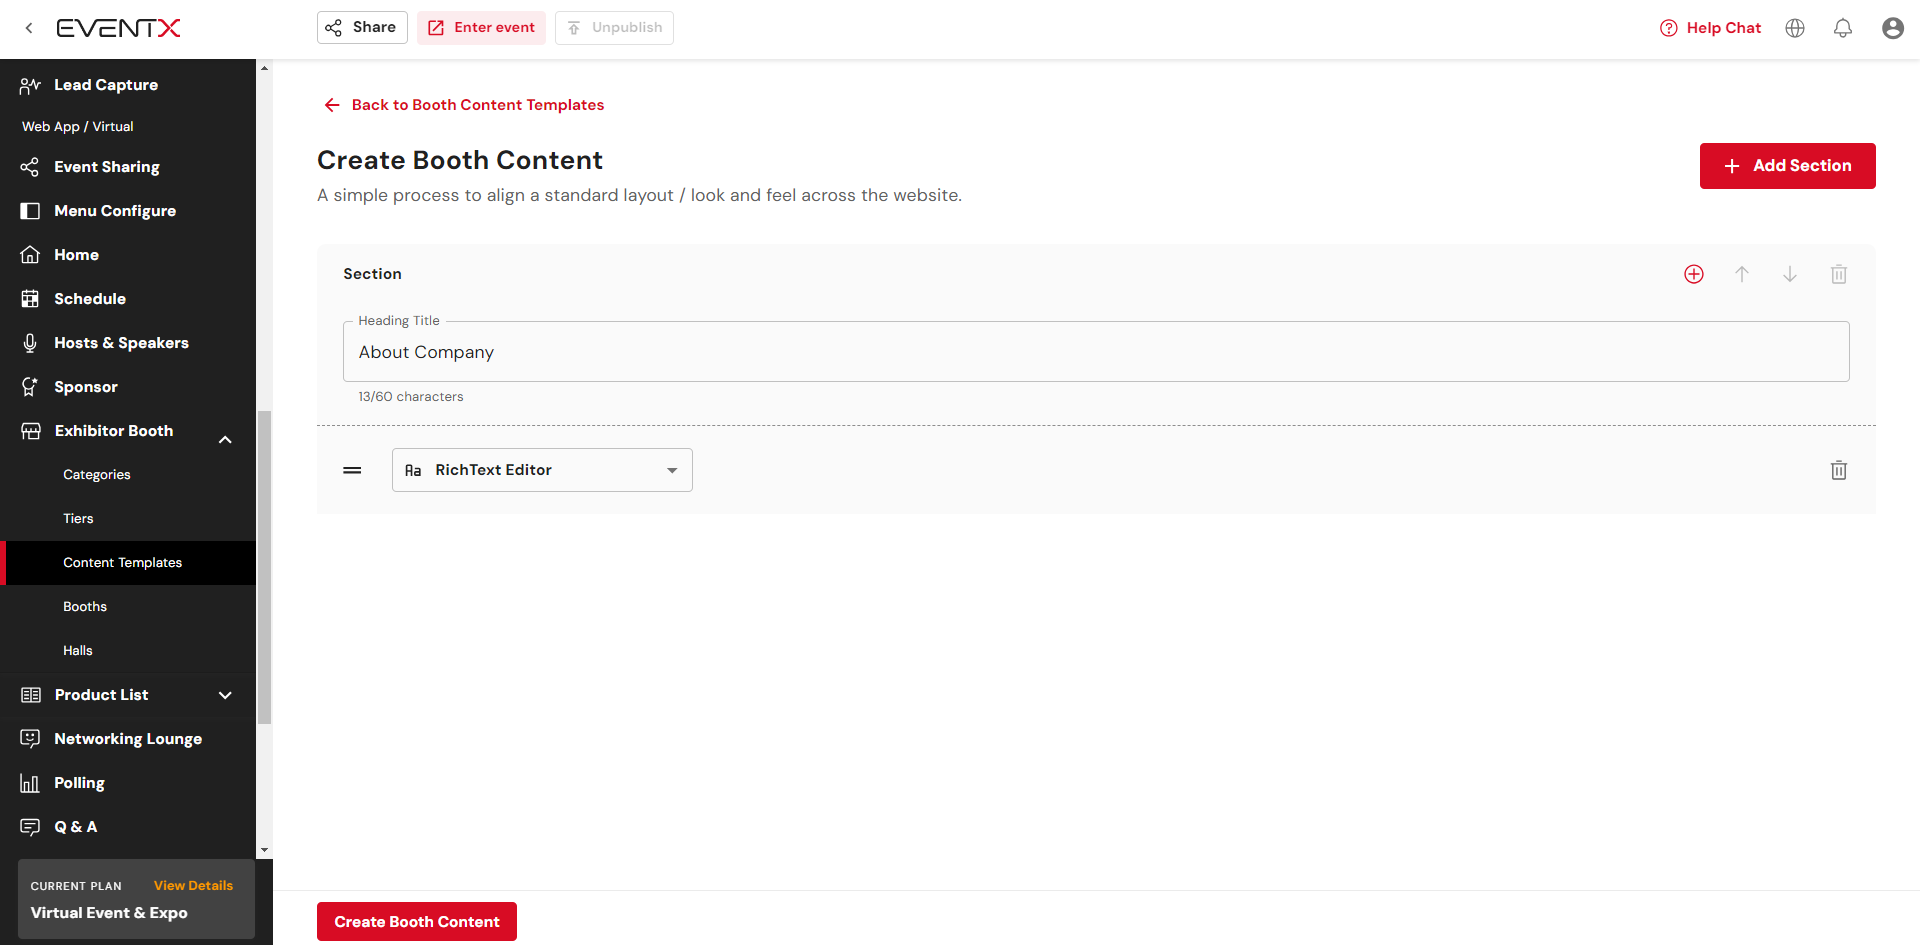Open the notifications bell
This screenshot has width=1920, height=945.
pyautogui.click(x=1843, y=28)
